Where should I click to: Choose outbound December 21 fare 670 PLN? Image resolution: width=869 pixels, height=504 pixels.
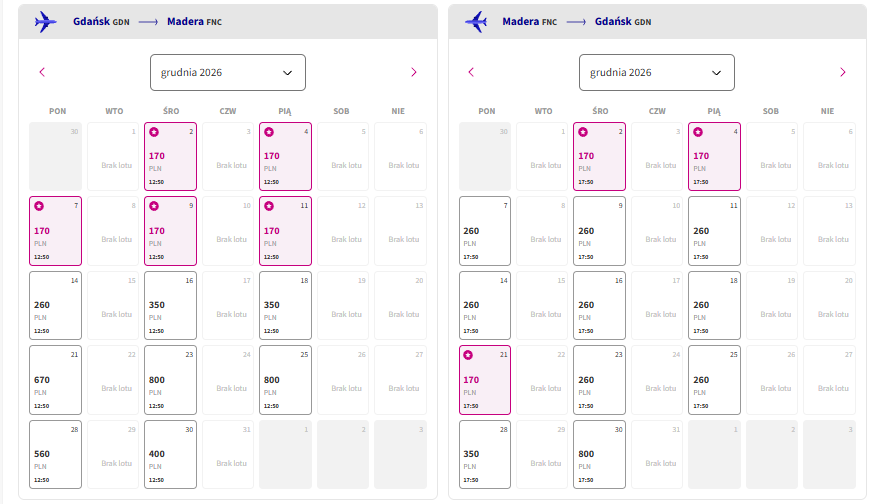pyautogui.click(x=55, y=380)
